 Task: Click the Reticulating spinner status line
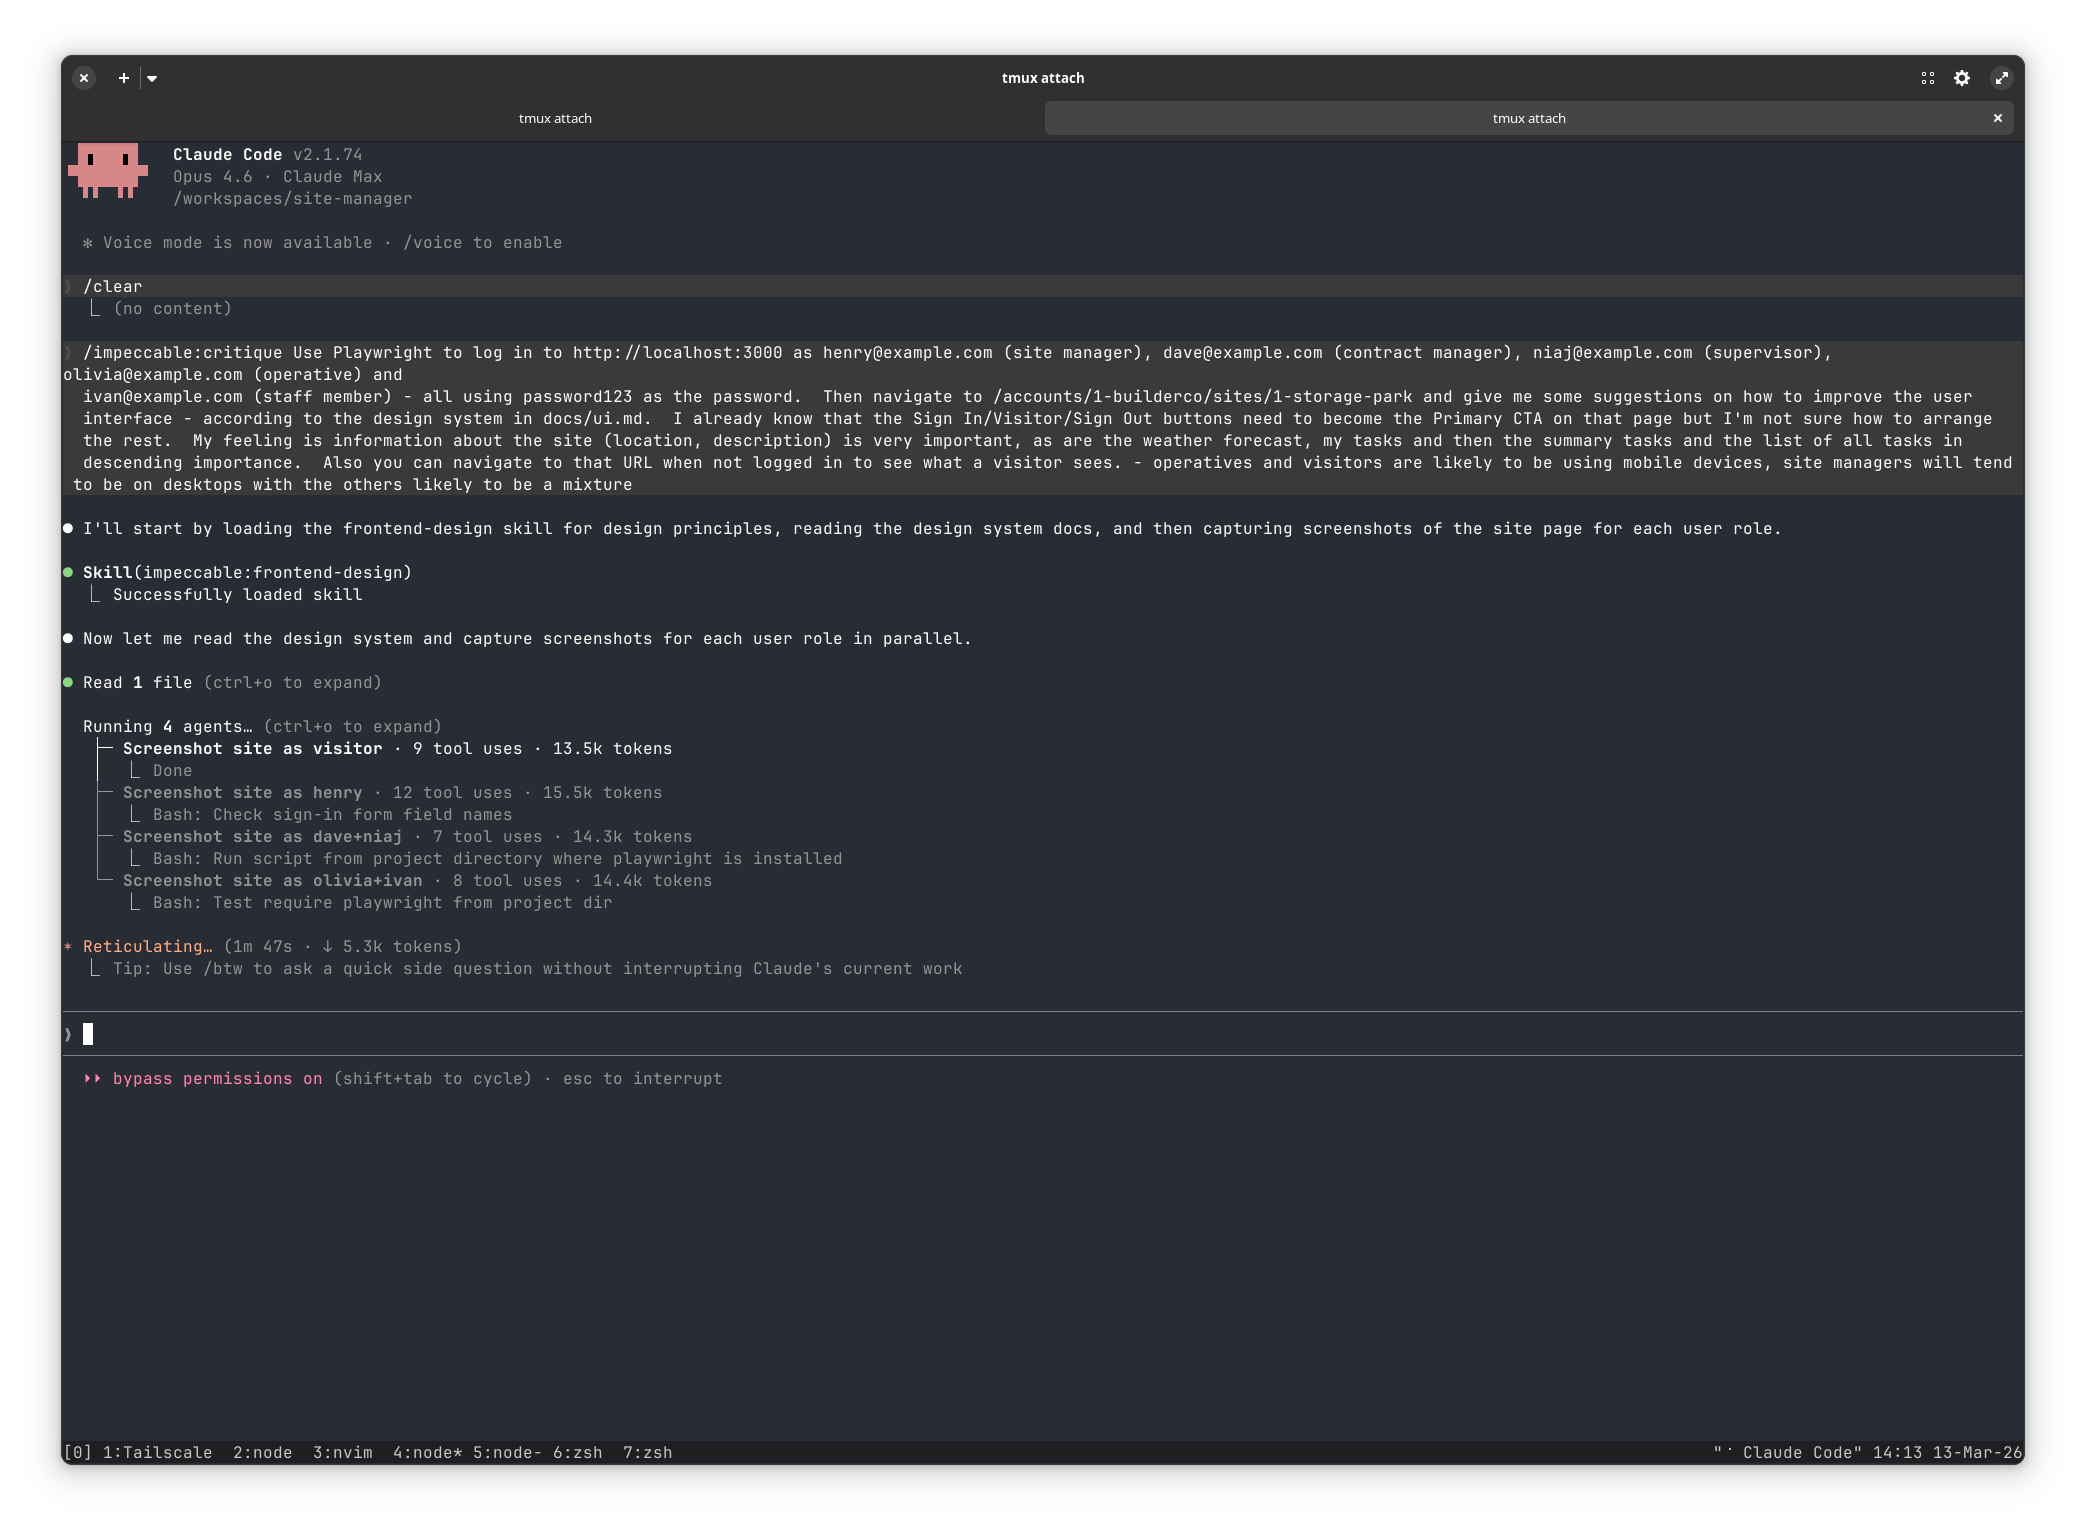click(x=147, y=947)
